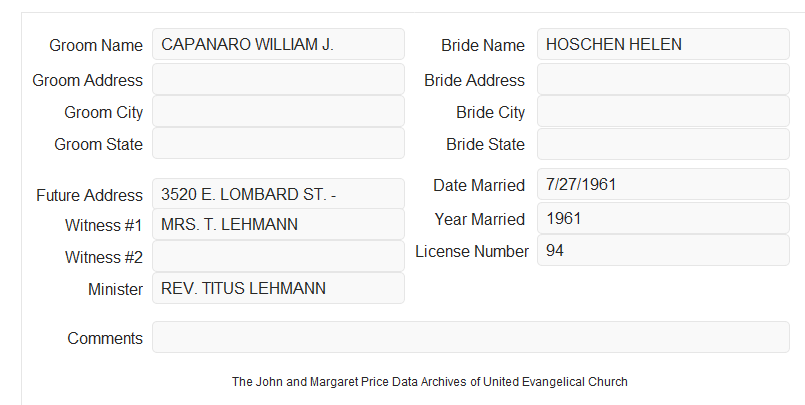Click the Groom City text box

278,111
